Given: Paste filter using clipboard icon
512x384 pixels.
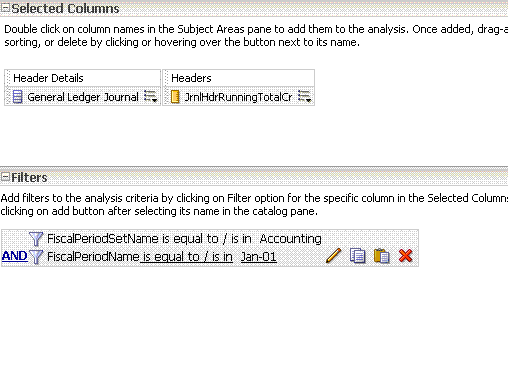Looking at the screenshot, I should tap(382, 256).
